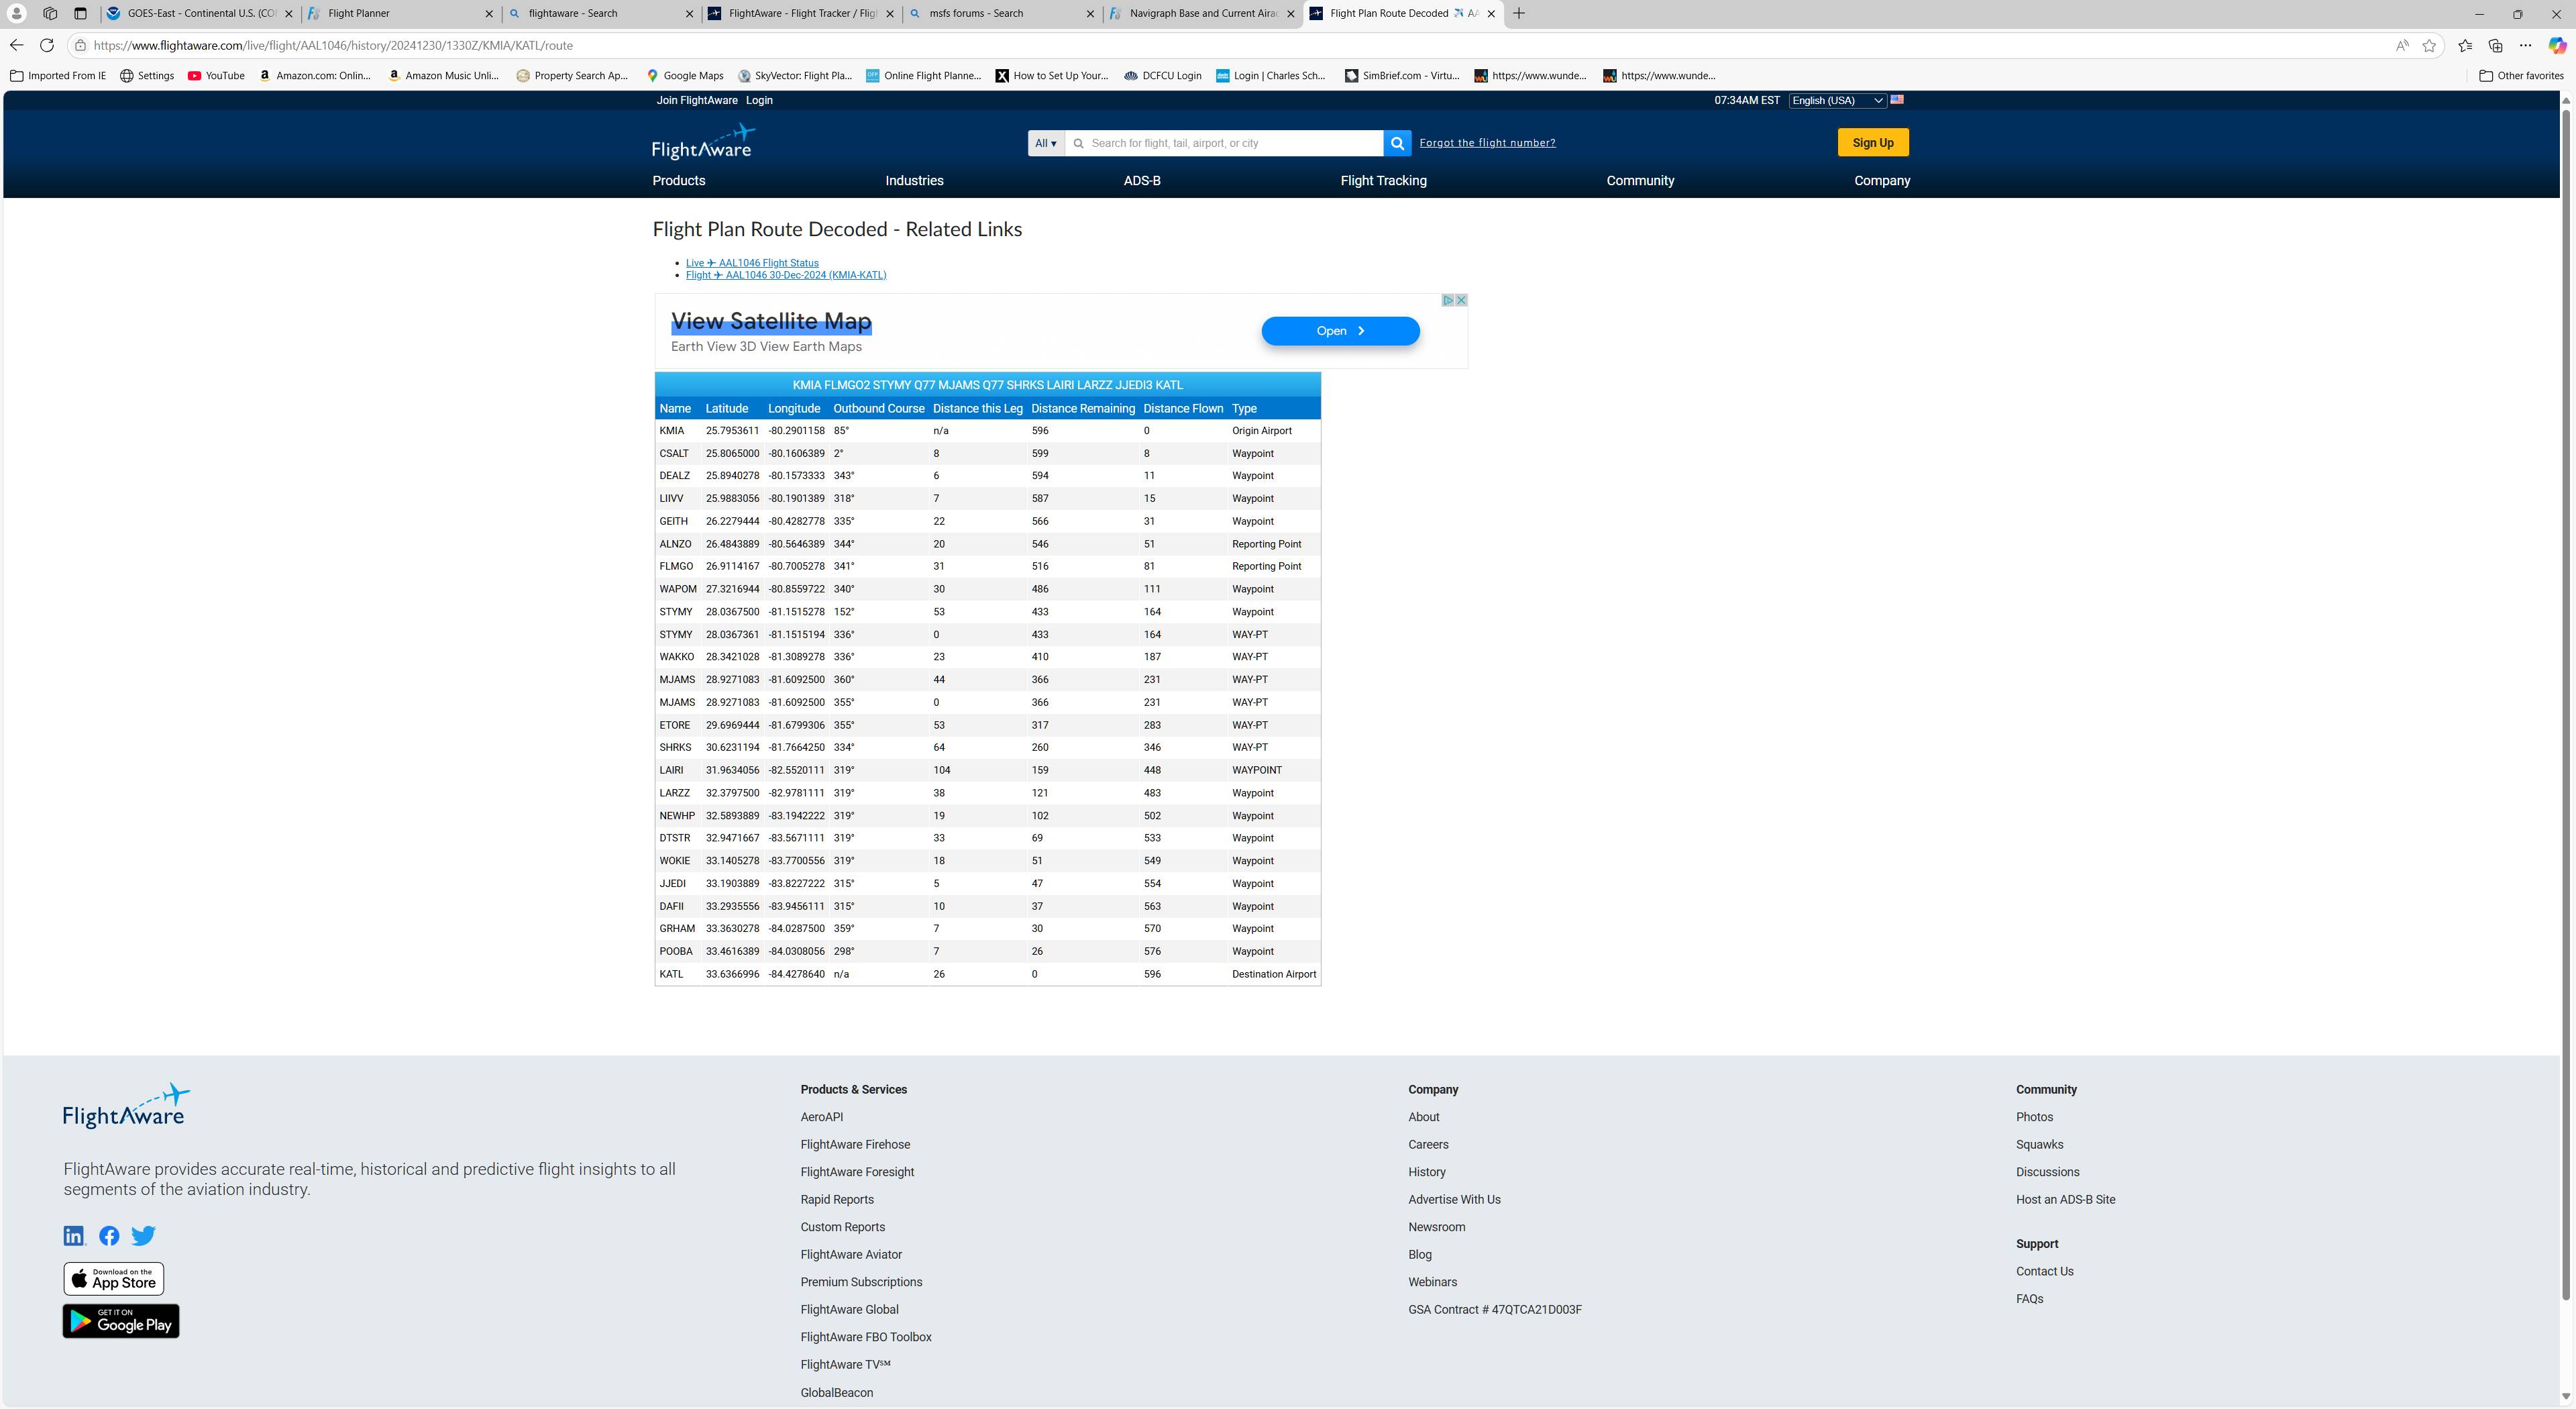The width and height of the screenshot is (2576, 1409).
Task: Click the Open button in the ad
Action: (1340, 331)
